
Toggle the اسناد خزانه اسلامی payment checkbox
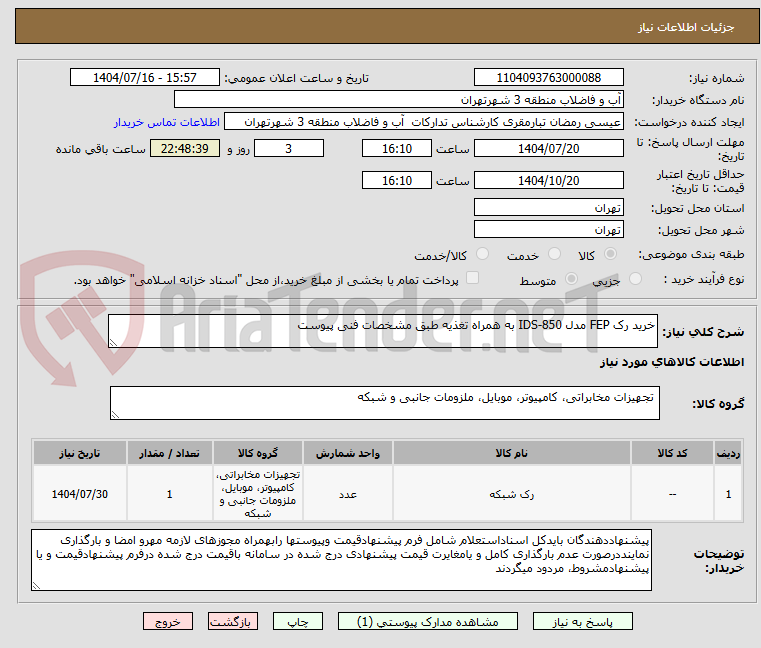click(472, 278)
